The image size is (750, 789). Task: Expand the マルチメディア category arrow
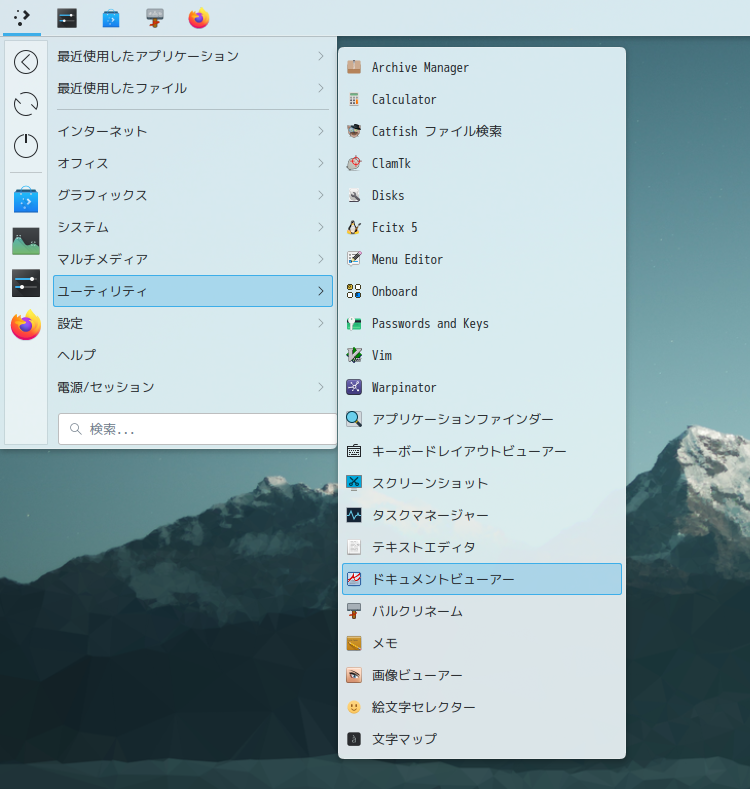click(x=321, y=259)
